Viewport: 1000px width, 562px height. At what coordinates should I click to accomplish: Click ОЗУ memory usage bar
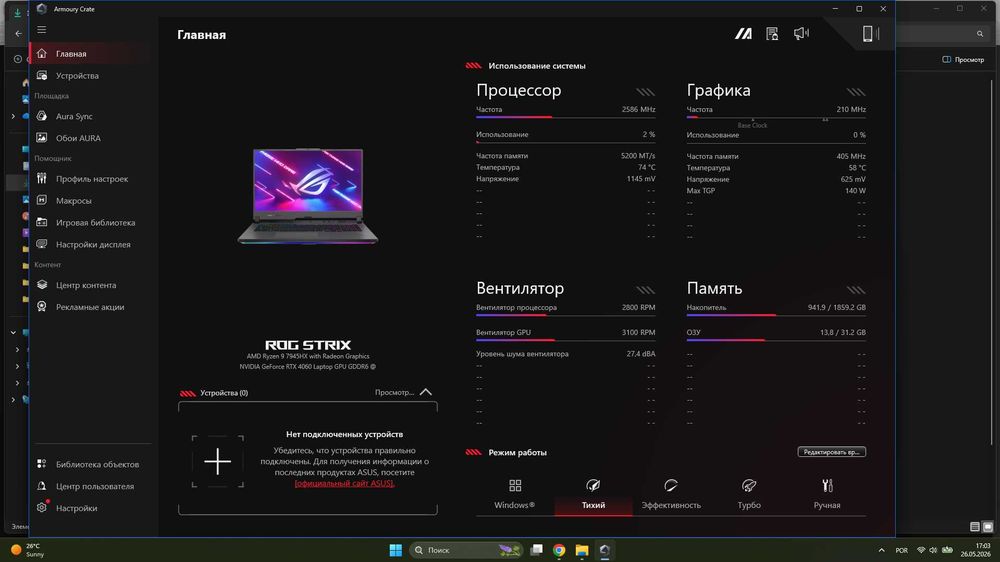point(776,339)
